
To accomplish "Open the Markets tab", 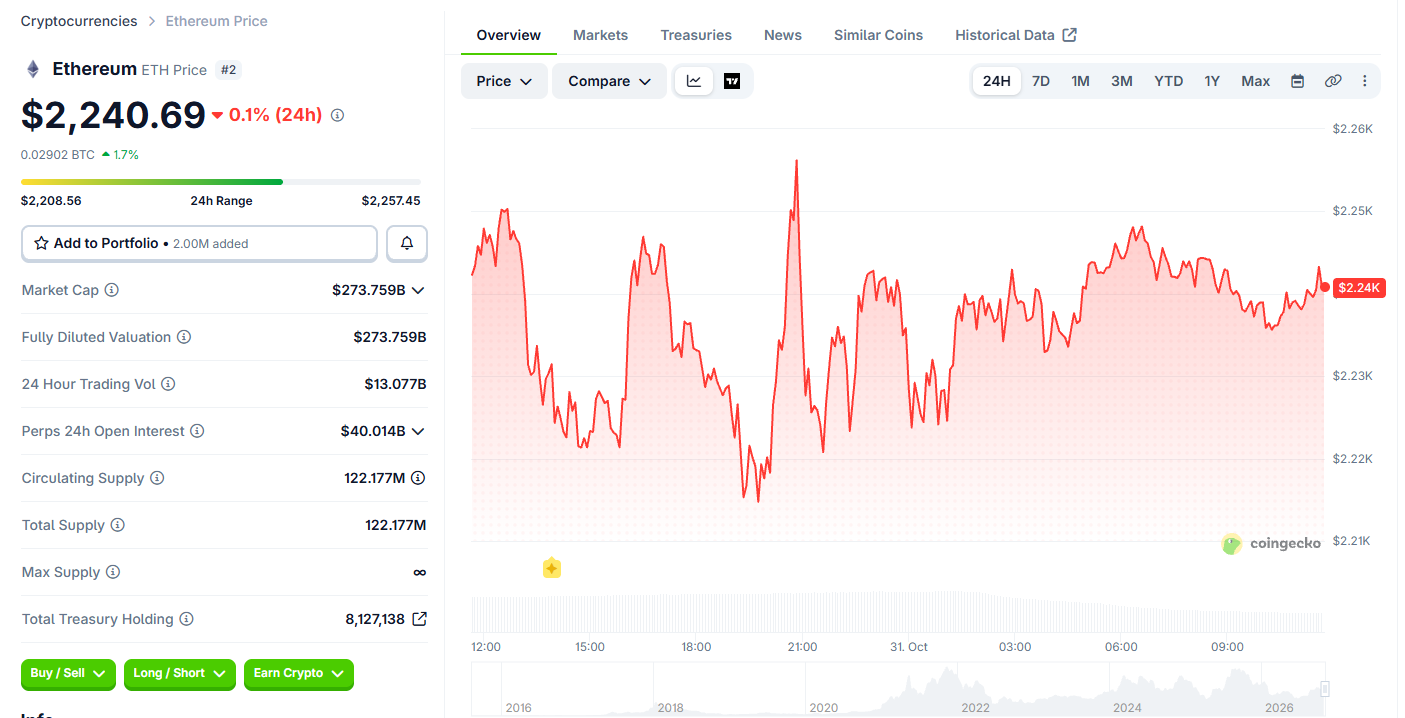I will tap(601, 35).
